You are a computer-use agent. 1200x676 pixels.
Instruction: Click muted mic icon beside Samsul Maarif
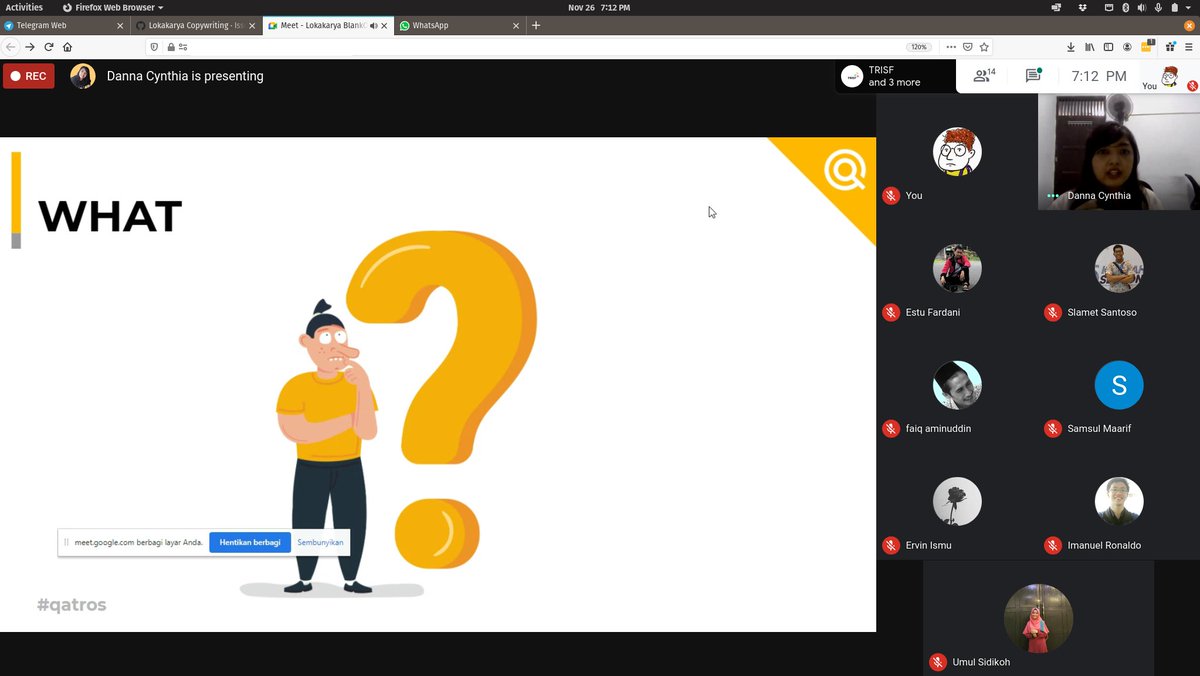1052,429
